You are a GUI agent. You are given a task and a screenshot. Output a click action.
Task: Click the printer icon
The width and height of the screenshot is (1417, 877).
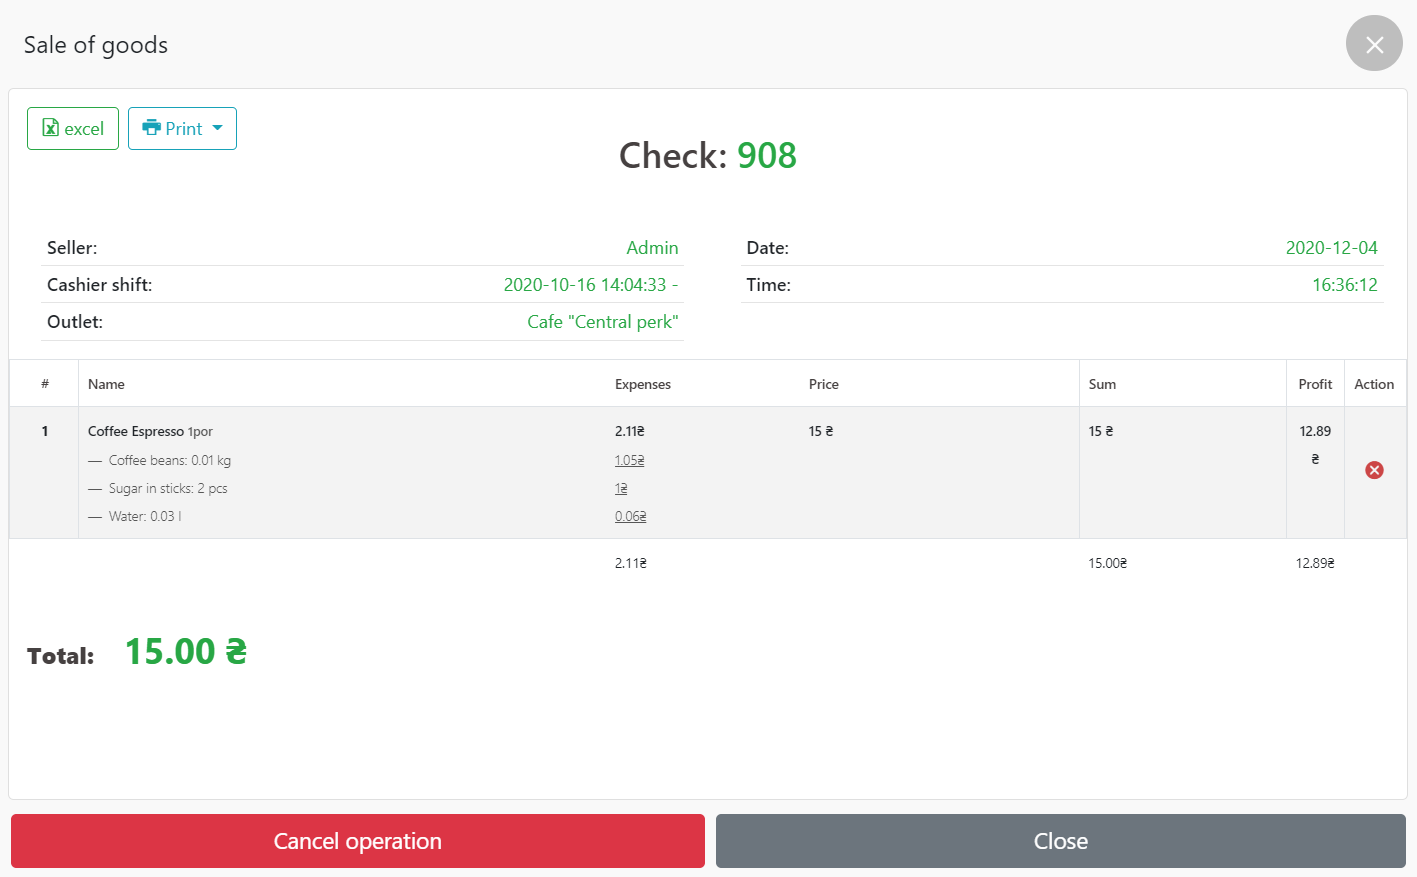point(151,128)
